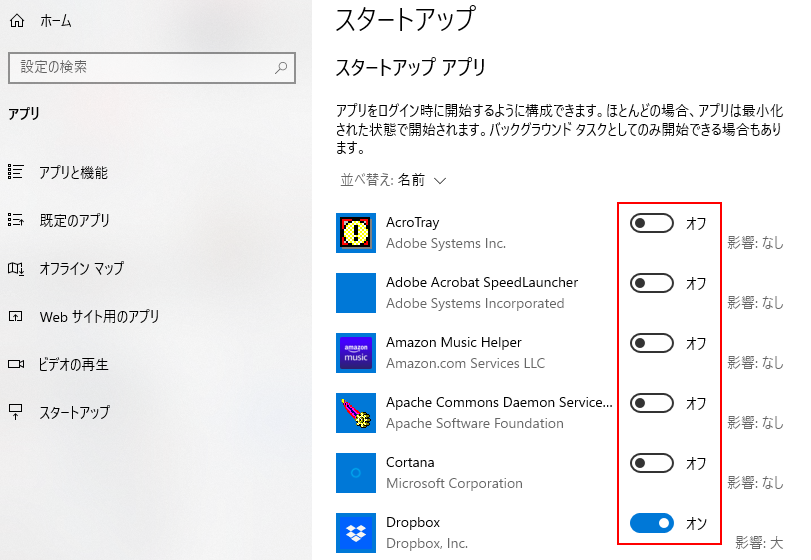The image size is (811, 560).
Task: Click the Dropbox app icon
Action: pyautogui.click(x=356, y=532)
